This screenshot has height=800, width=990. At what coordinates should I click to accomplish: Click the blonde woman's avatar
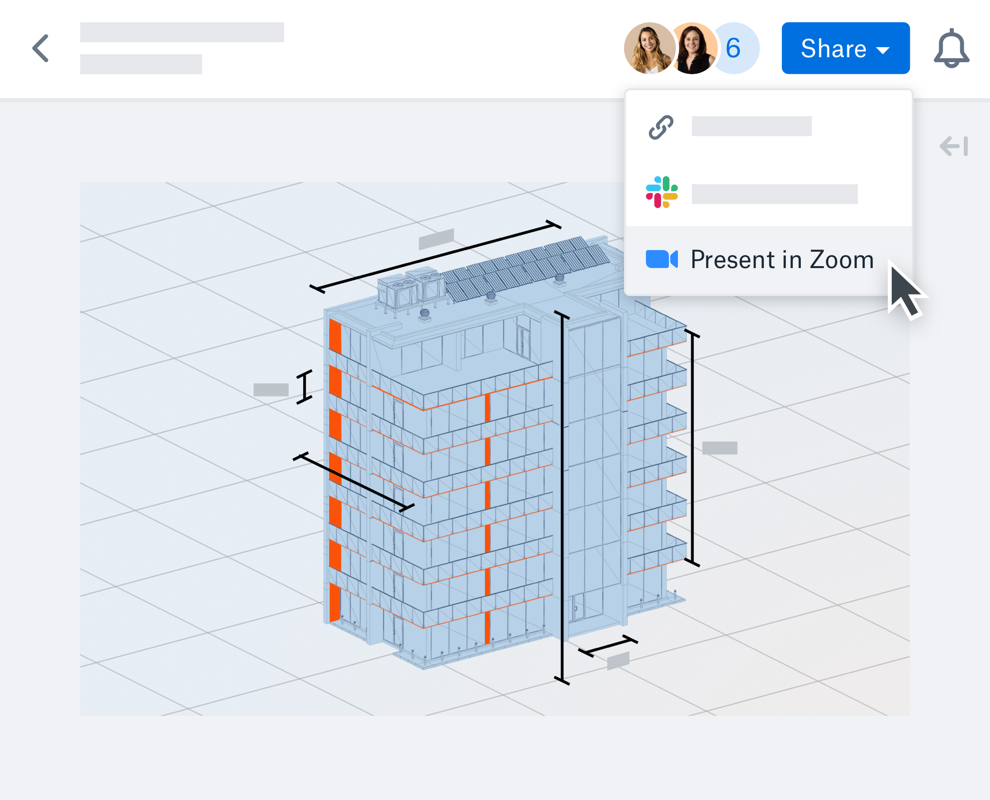[x=648, y=48]
